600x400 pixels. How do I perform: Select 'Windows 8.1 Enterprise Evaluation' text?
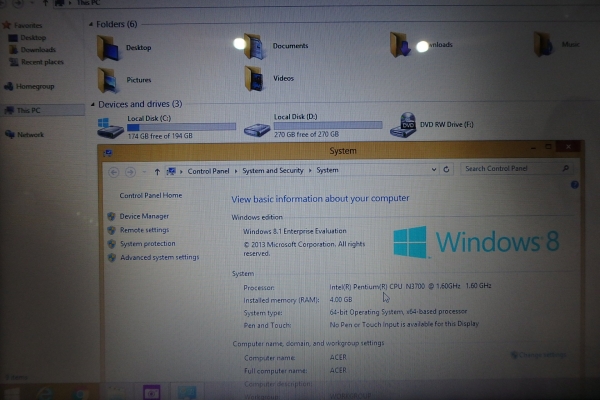295,231
